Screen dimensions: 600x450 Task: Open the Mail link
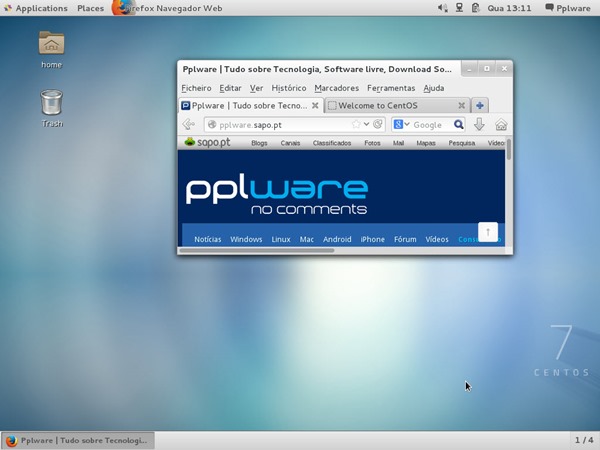[x=398, y=143]
